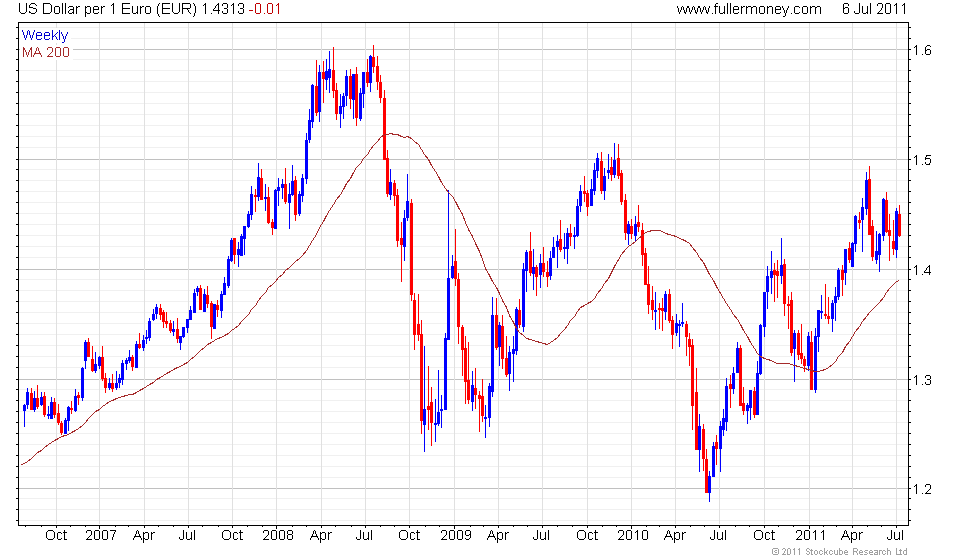Click the 'Apr' label just after 2010

(675, 536)
